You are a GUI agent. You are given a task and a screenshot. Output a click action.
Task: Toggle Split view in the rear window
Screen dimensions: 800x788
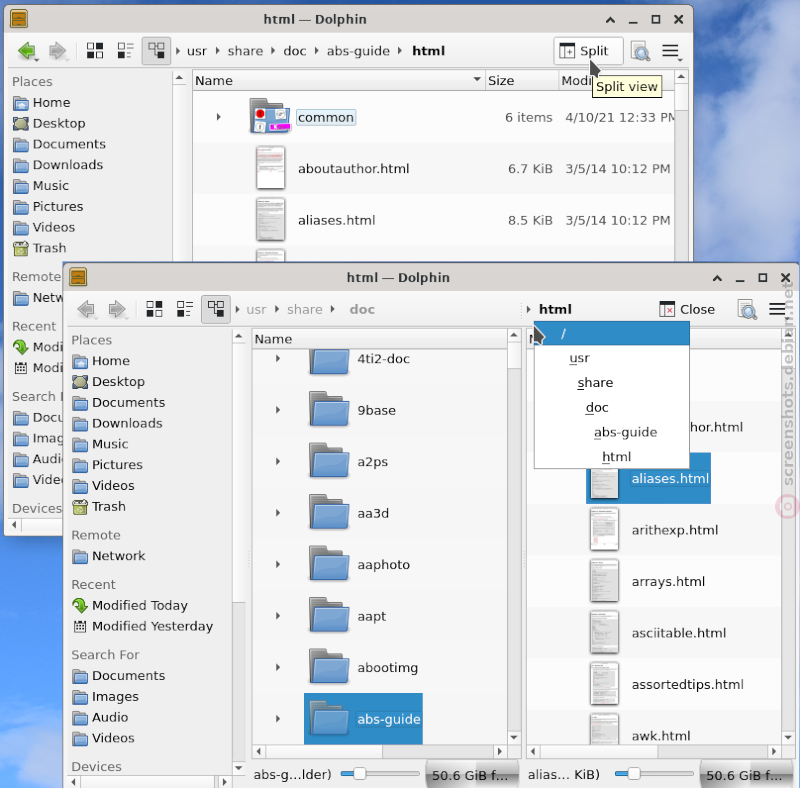point(588,51)
